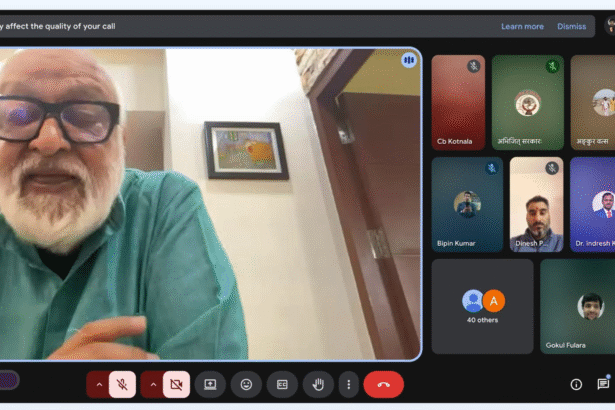Viewport: 615px width, 410px height.
Task: Click the 40 others participants tile
Action: (x=482, y=306)
